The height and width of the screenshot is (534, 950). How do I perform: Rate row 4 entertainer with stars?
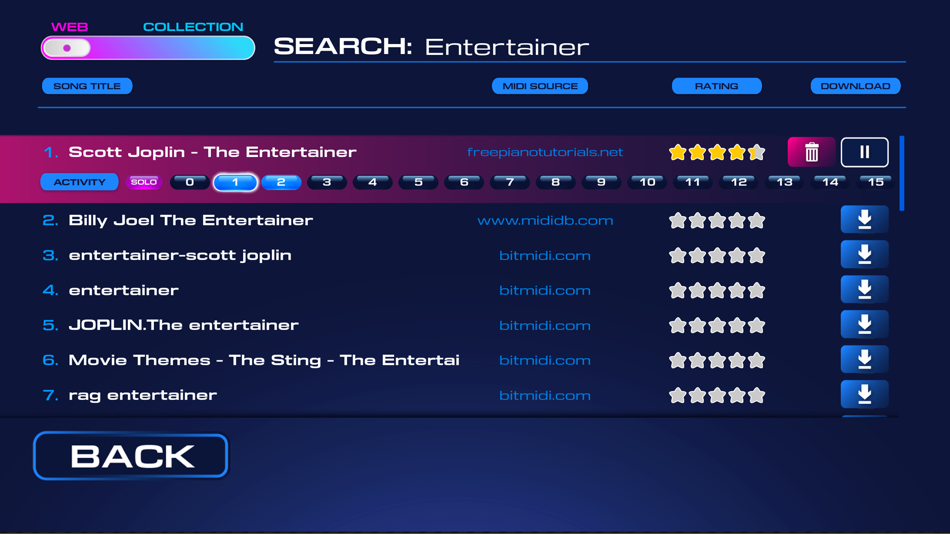coord(717,291)
